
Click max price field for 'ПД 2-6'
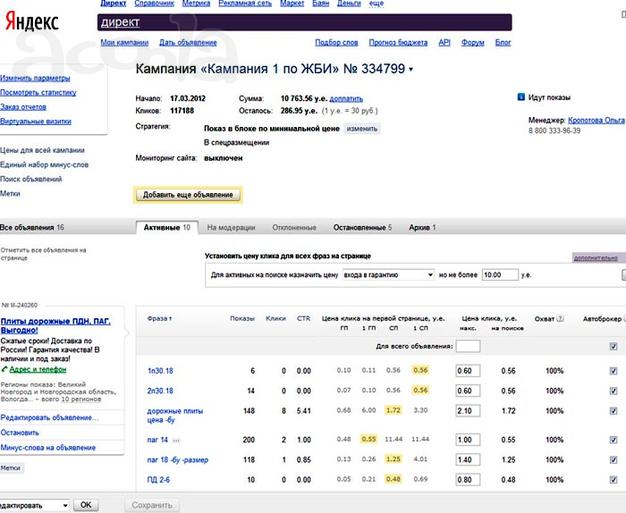click(468, 479)
